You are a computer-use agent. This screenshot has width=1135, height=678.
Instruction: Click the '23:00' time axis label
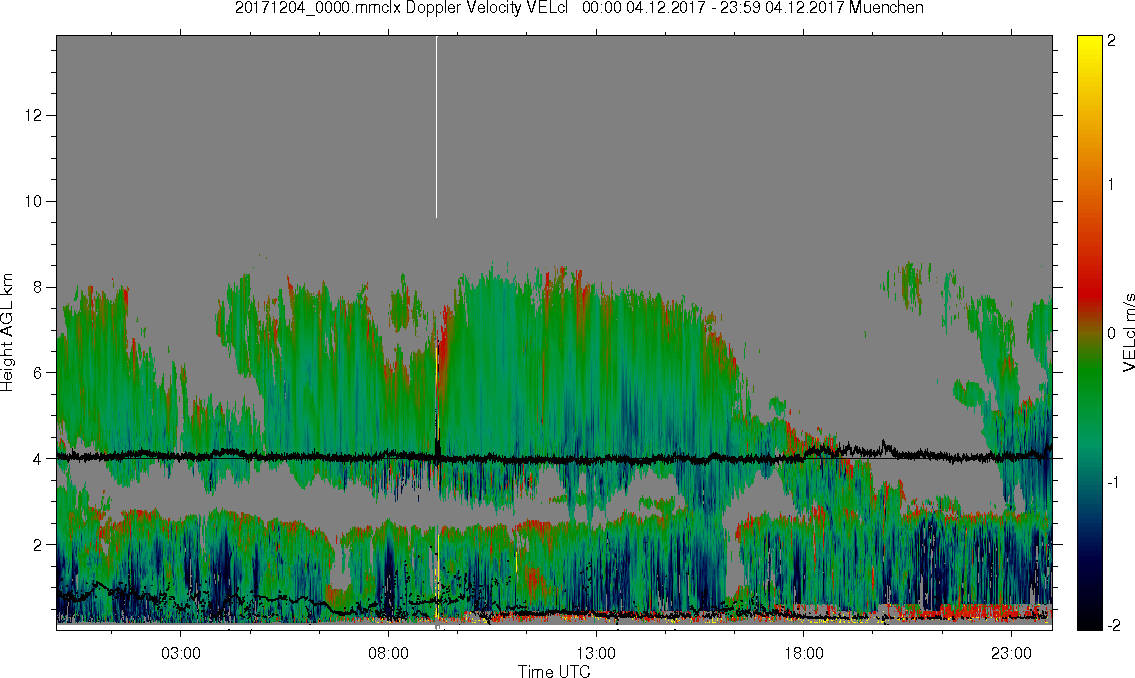[1011, 653]
